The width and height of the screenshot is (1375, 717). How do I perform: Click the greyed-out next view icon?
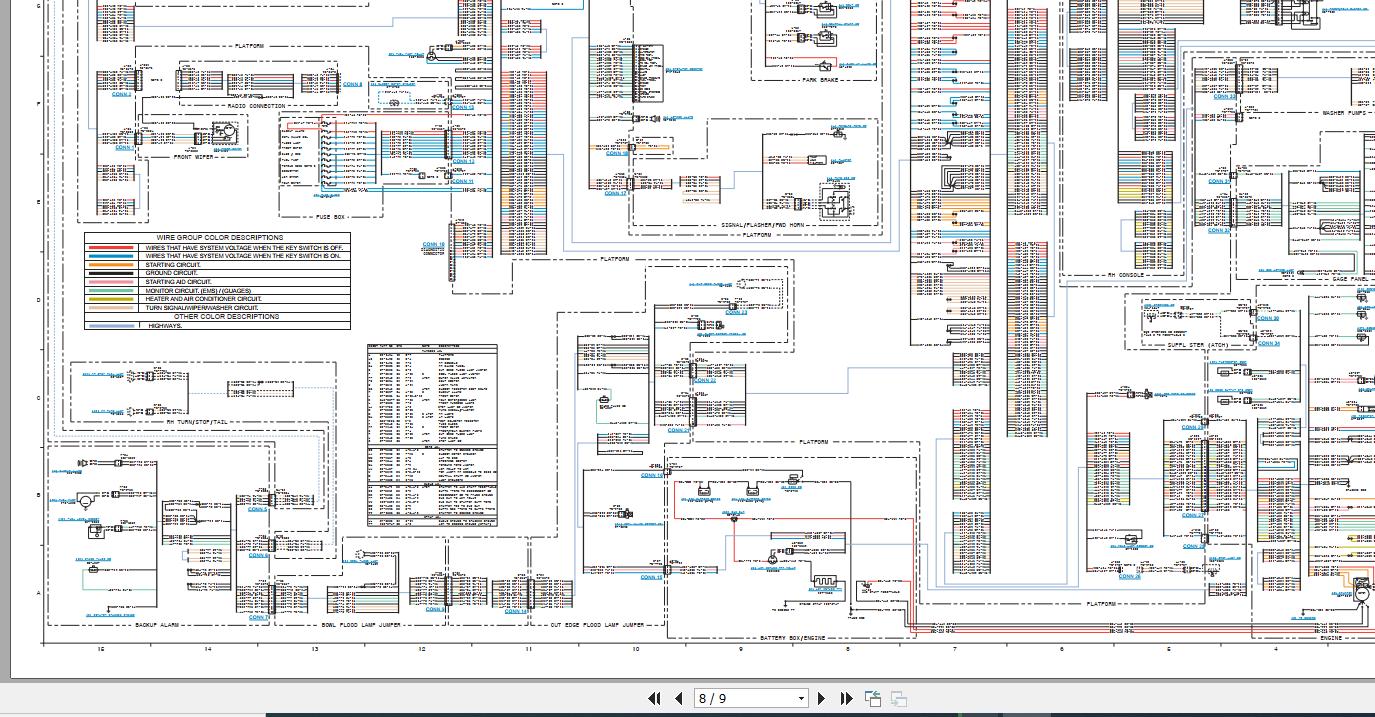coord(899,699)
